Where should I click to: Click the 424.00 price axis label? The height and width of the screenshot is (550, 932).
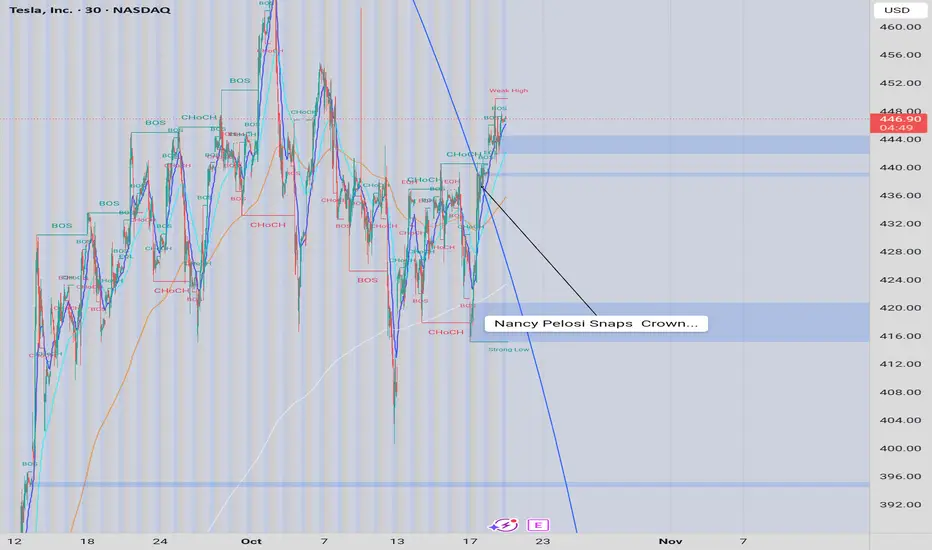(x=900, y=279)
